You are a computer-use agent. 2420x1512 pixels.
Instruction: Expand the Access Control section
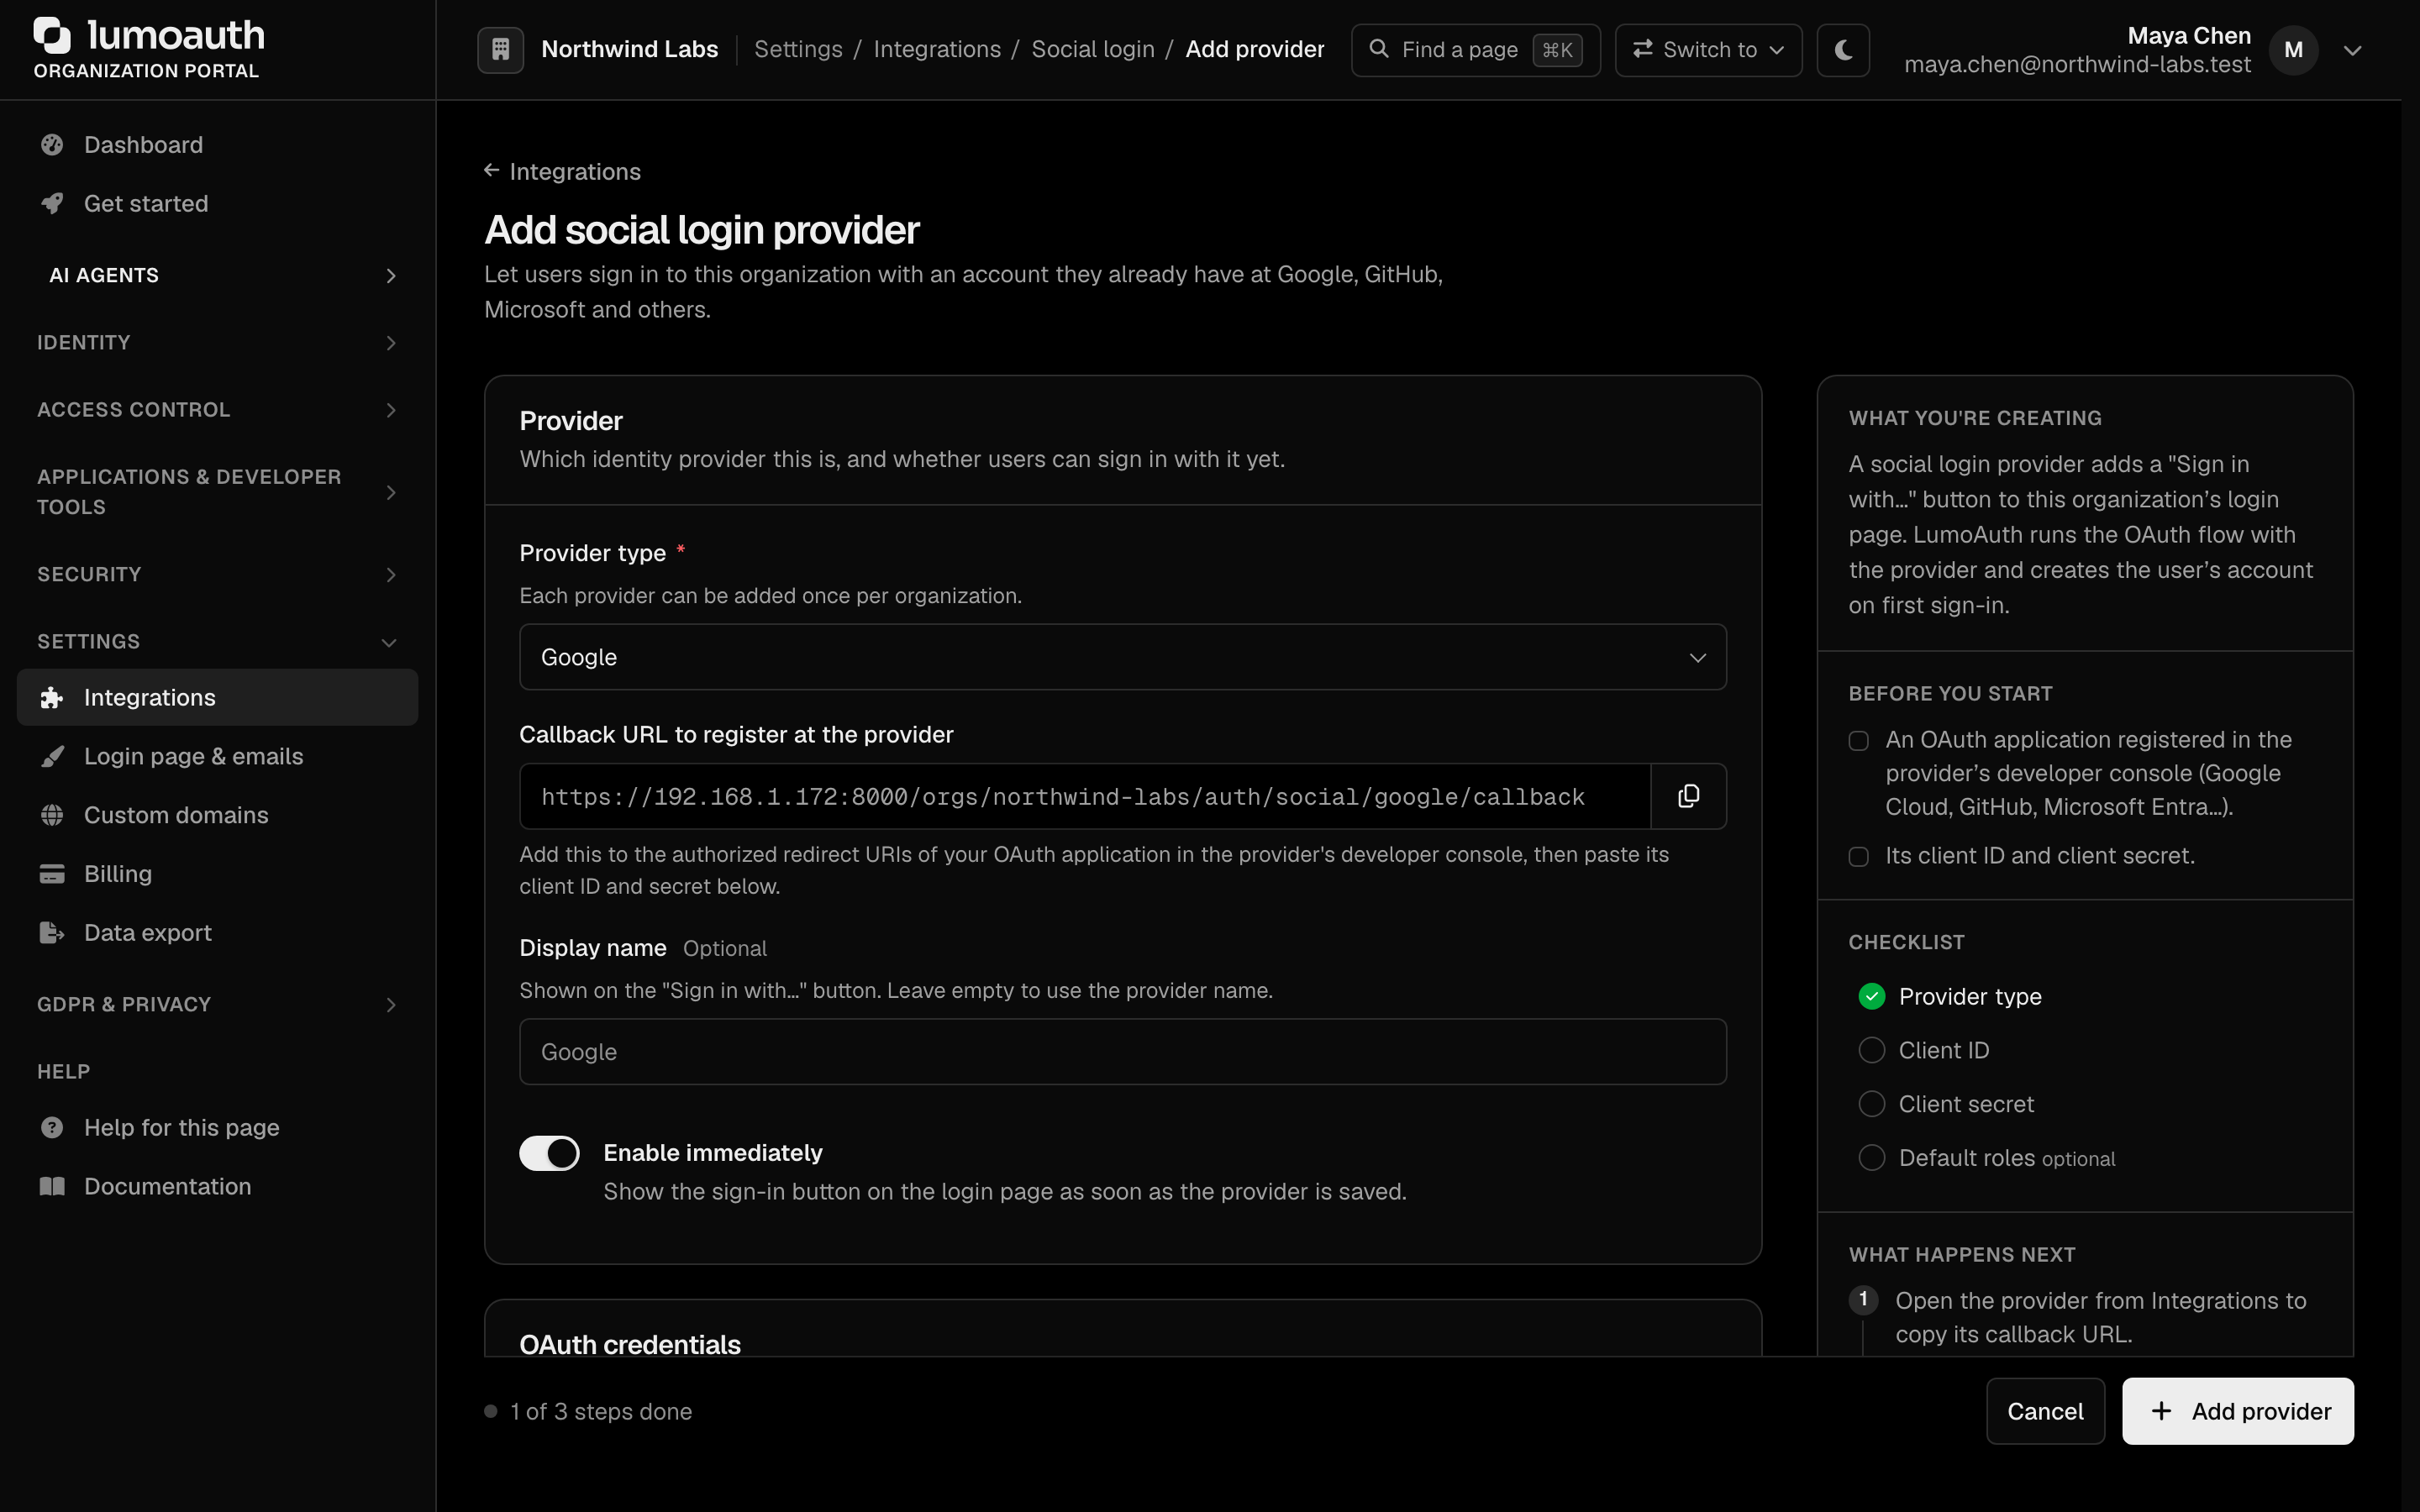pos(218,410)
